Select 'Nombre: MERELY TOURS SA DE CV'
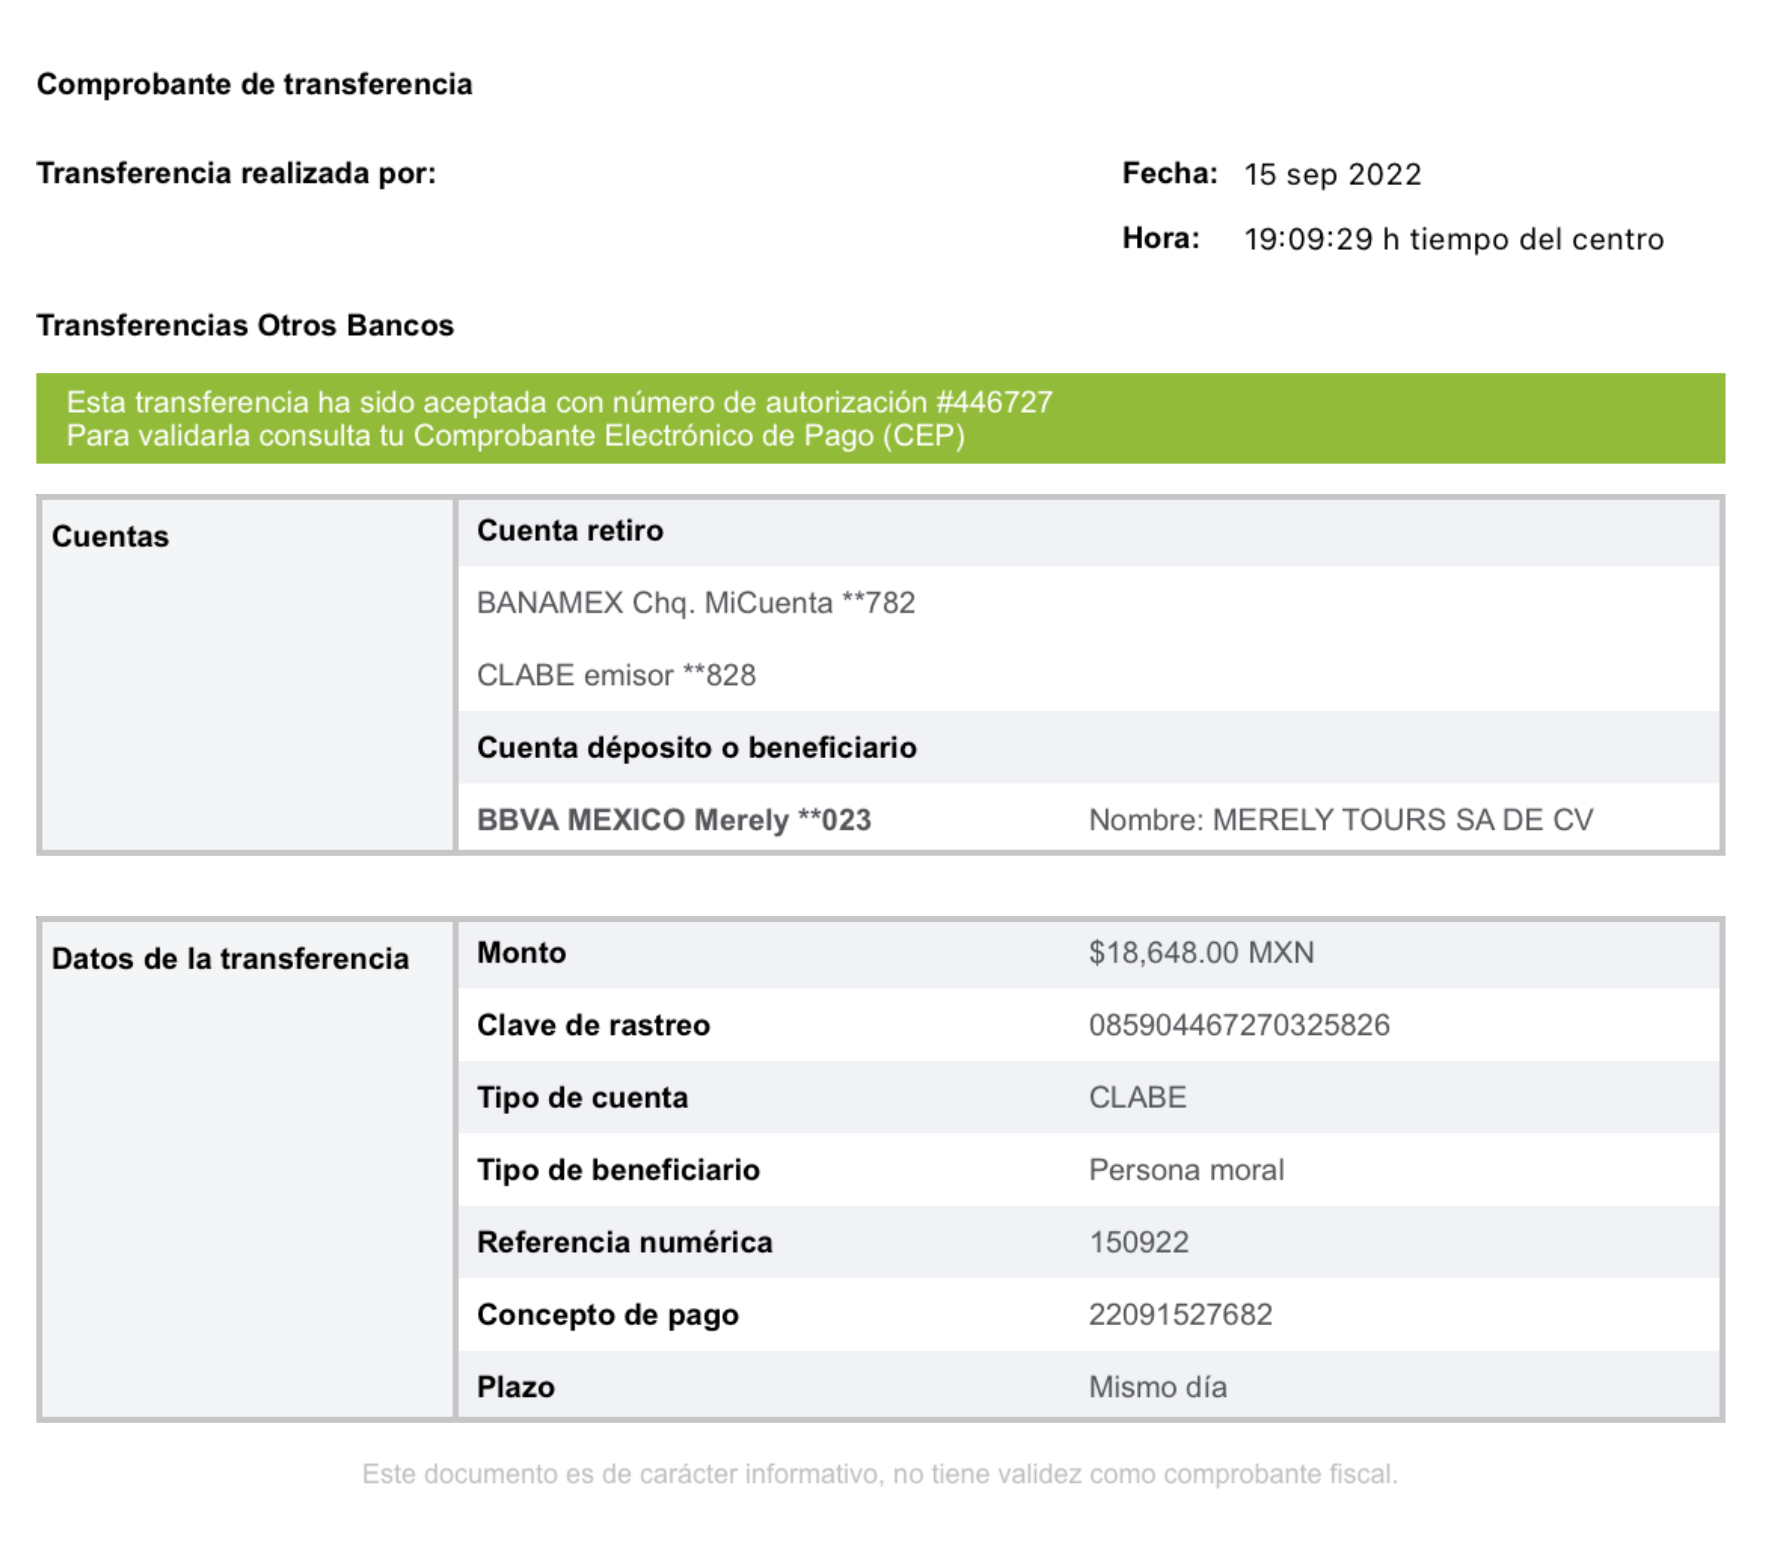The width and height of the screenshot is (1768, 1542). tap(1341, 820)
